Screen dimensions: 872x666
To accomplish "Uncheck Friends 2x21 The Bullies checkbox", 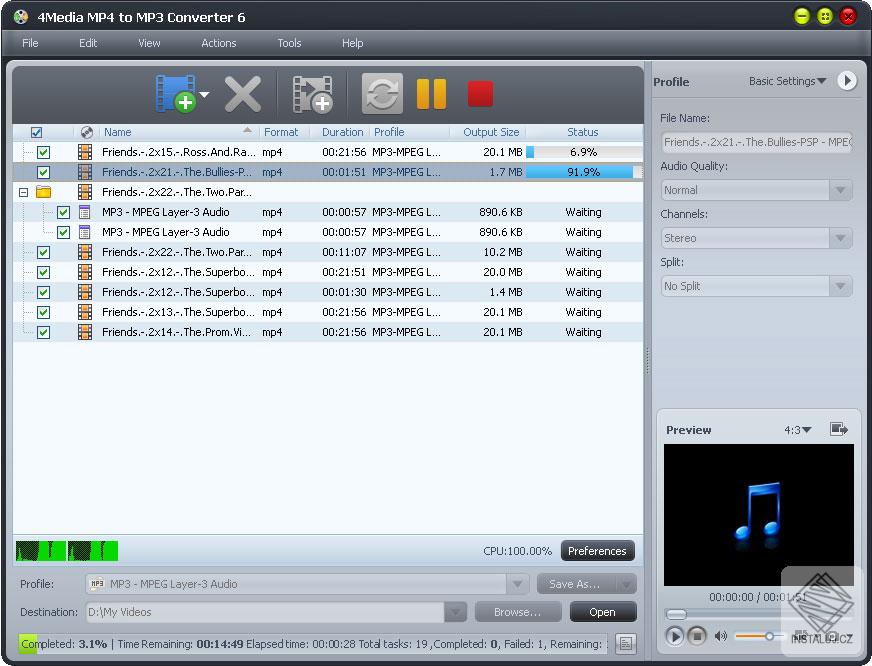I will pyautogui.click(x=43, y=172).
